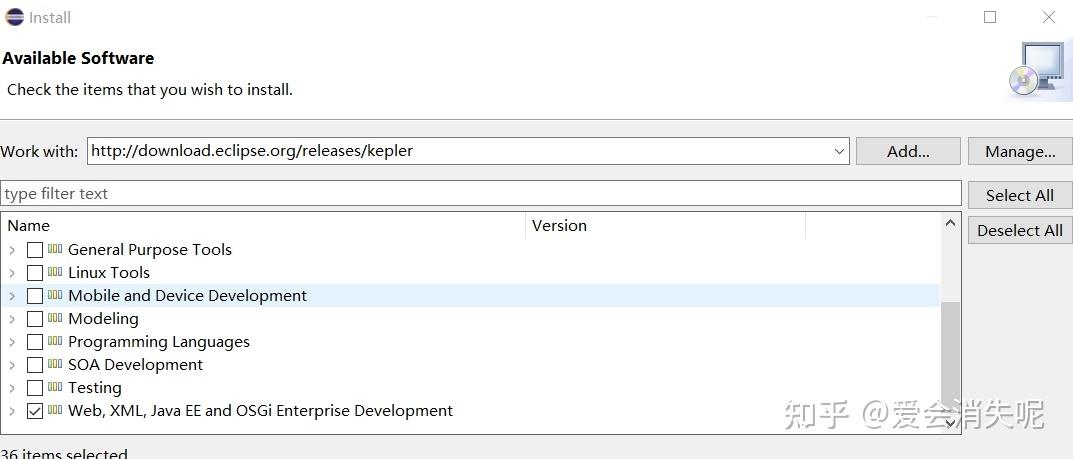1073x459 pixels.
Task: Click the Name column header
Action: point(264,226)
